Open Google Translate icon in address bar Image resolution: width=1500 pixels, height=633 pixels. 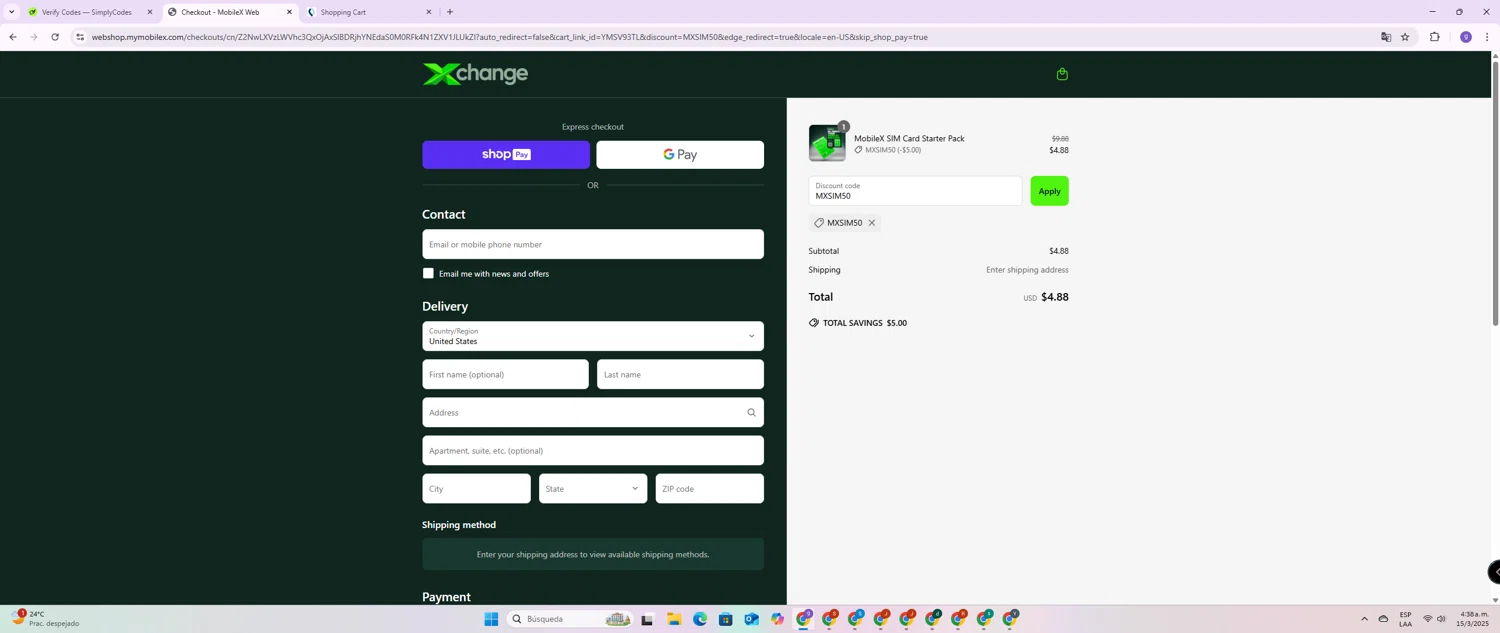tap(1386, 37)
